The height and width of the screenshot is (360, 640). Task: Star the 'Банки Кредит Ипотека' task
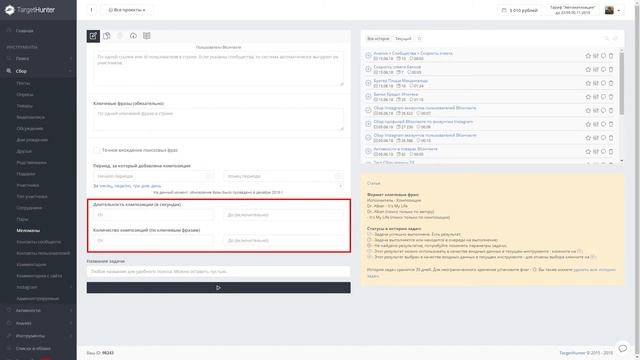click(x=588, y=97)
